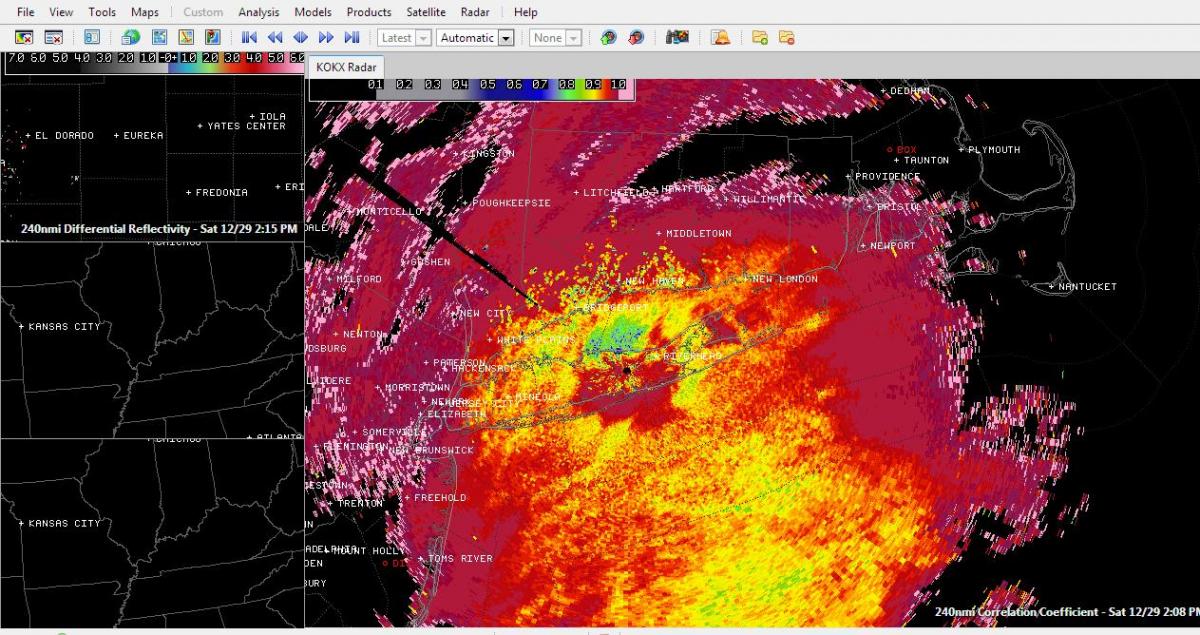Viewport: 1200px width, 635px height.
Task: Click the NEWPORT label on radar map
Action: pyautogui.click(x=893, y=246)
